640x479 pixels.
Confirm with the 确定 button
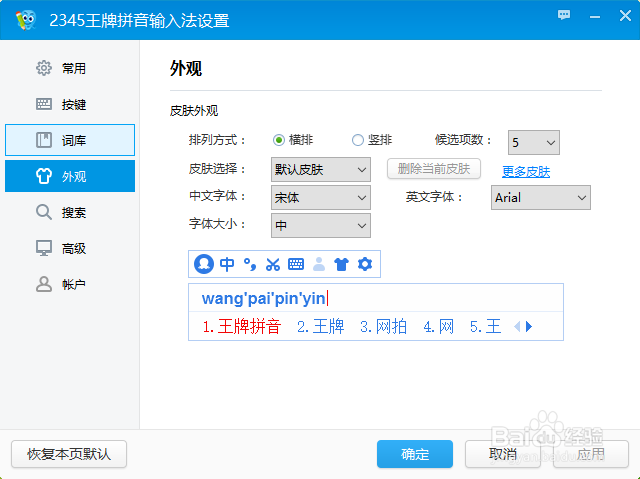click(x=415, y=454)
